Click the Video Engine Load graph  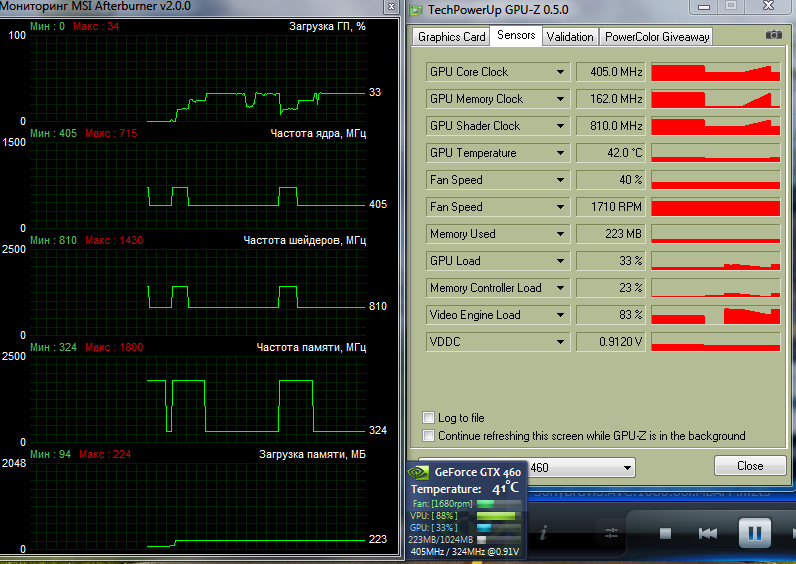coord(714,315)
